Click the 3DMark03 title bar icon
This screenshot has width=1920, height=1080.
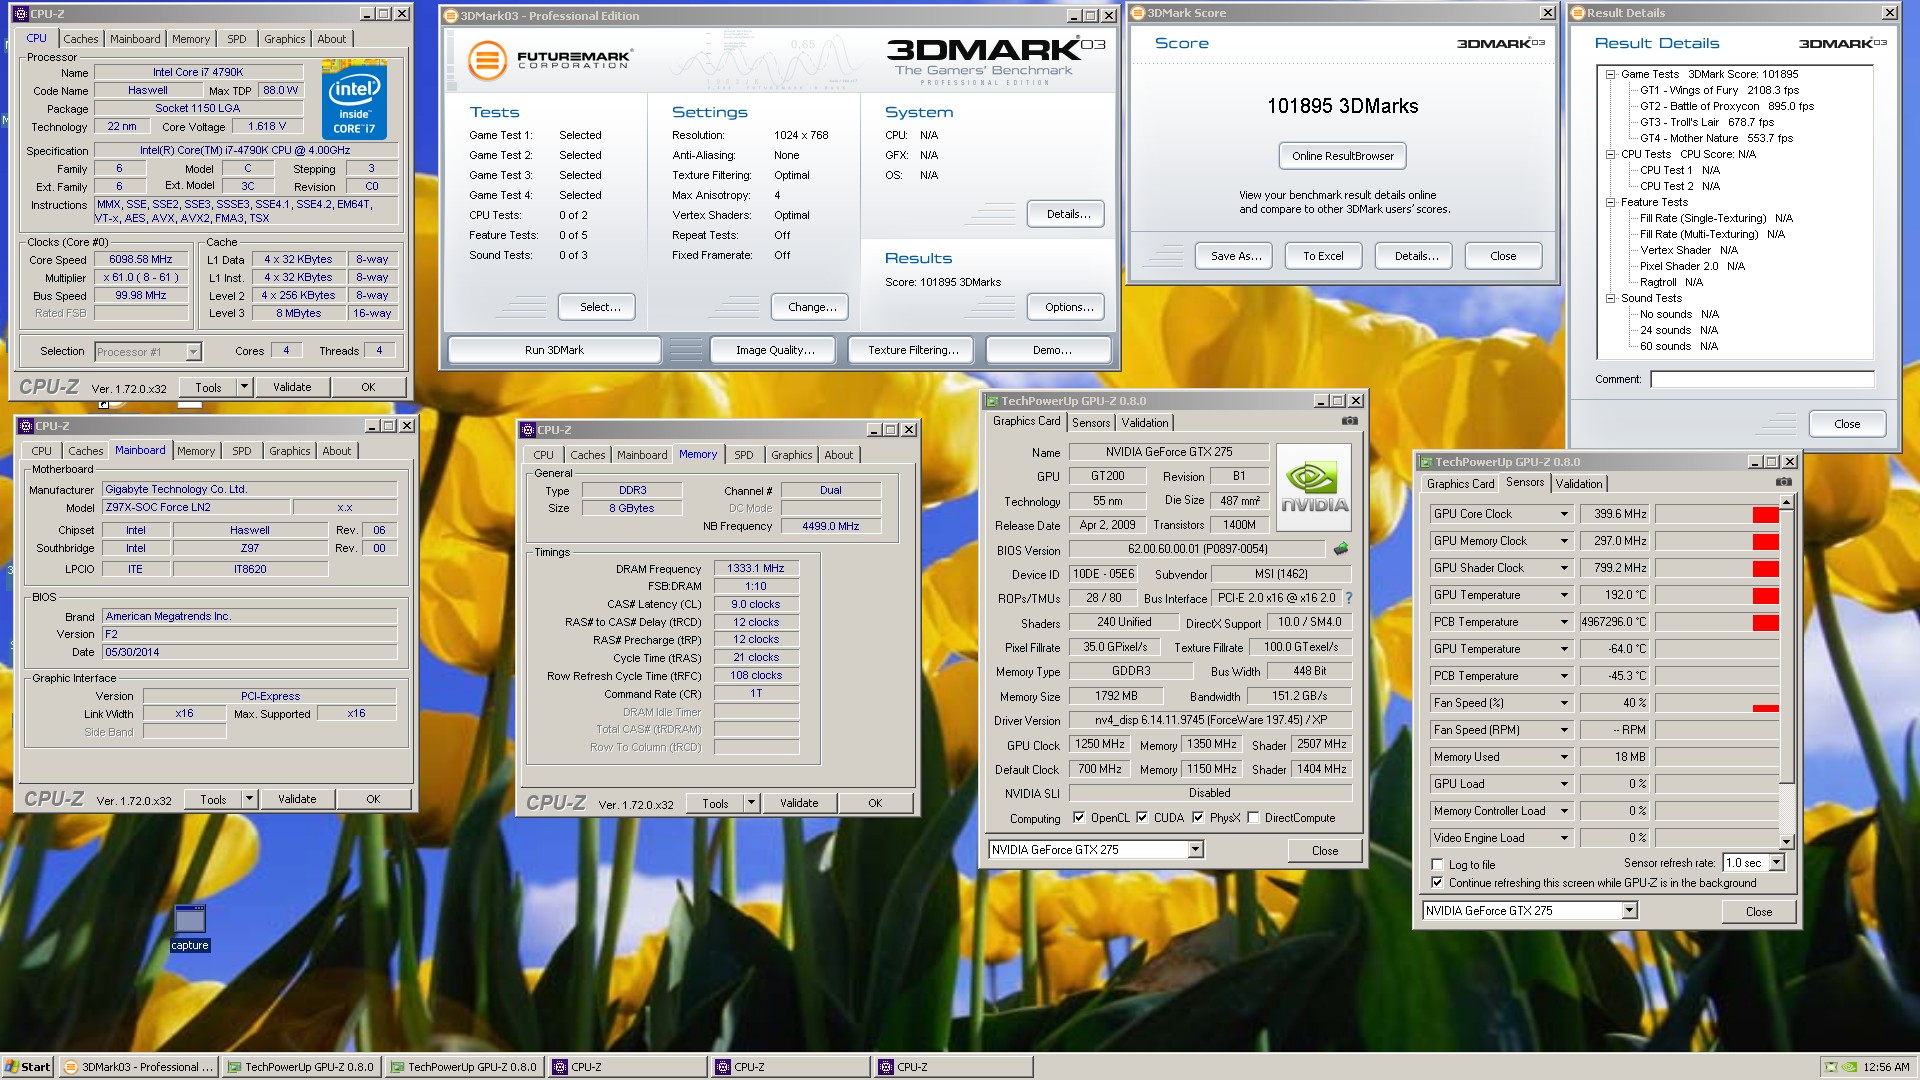point(450,16)
